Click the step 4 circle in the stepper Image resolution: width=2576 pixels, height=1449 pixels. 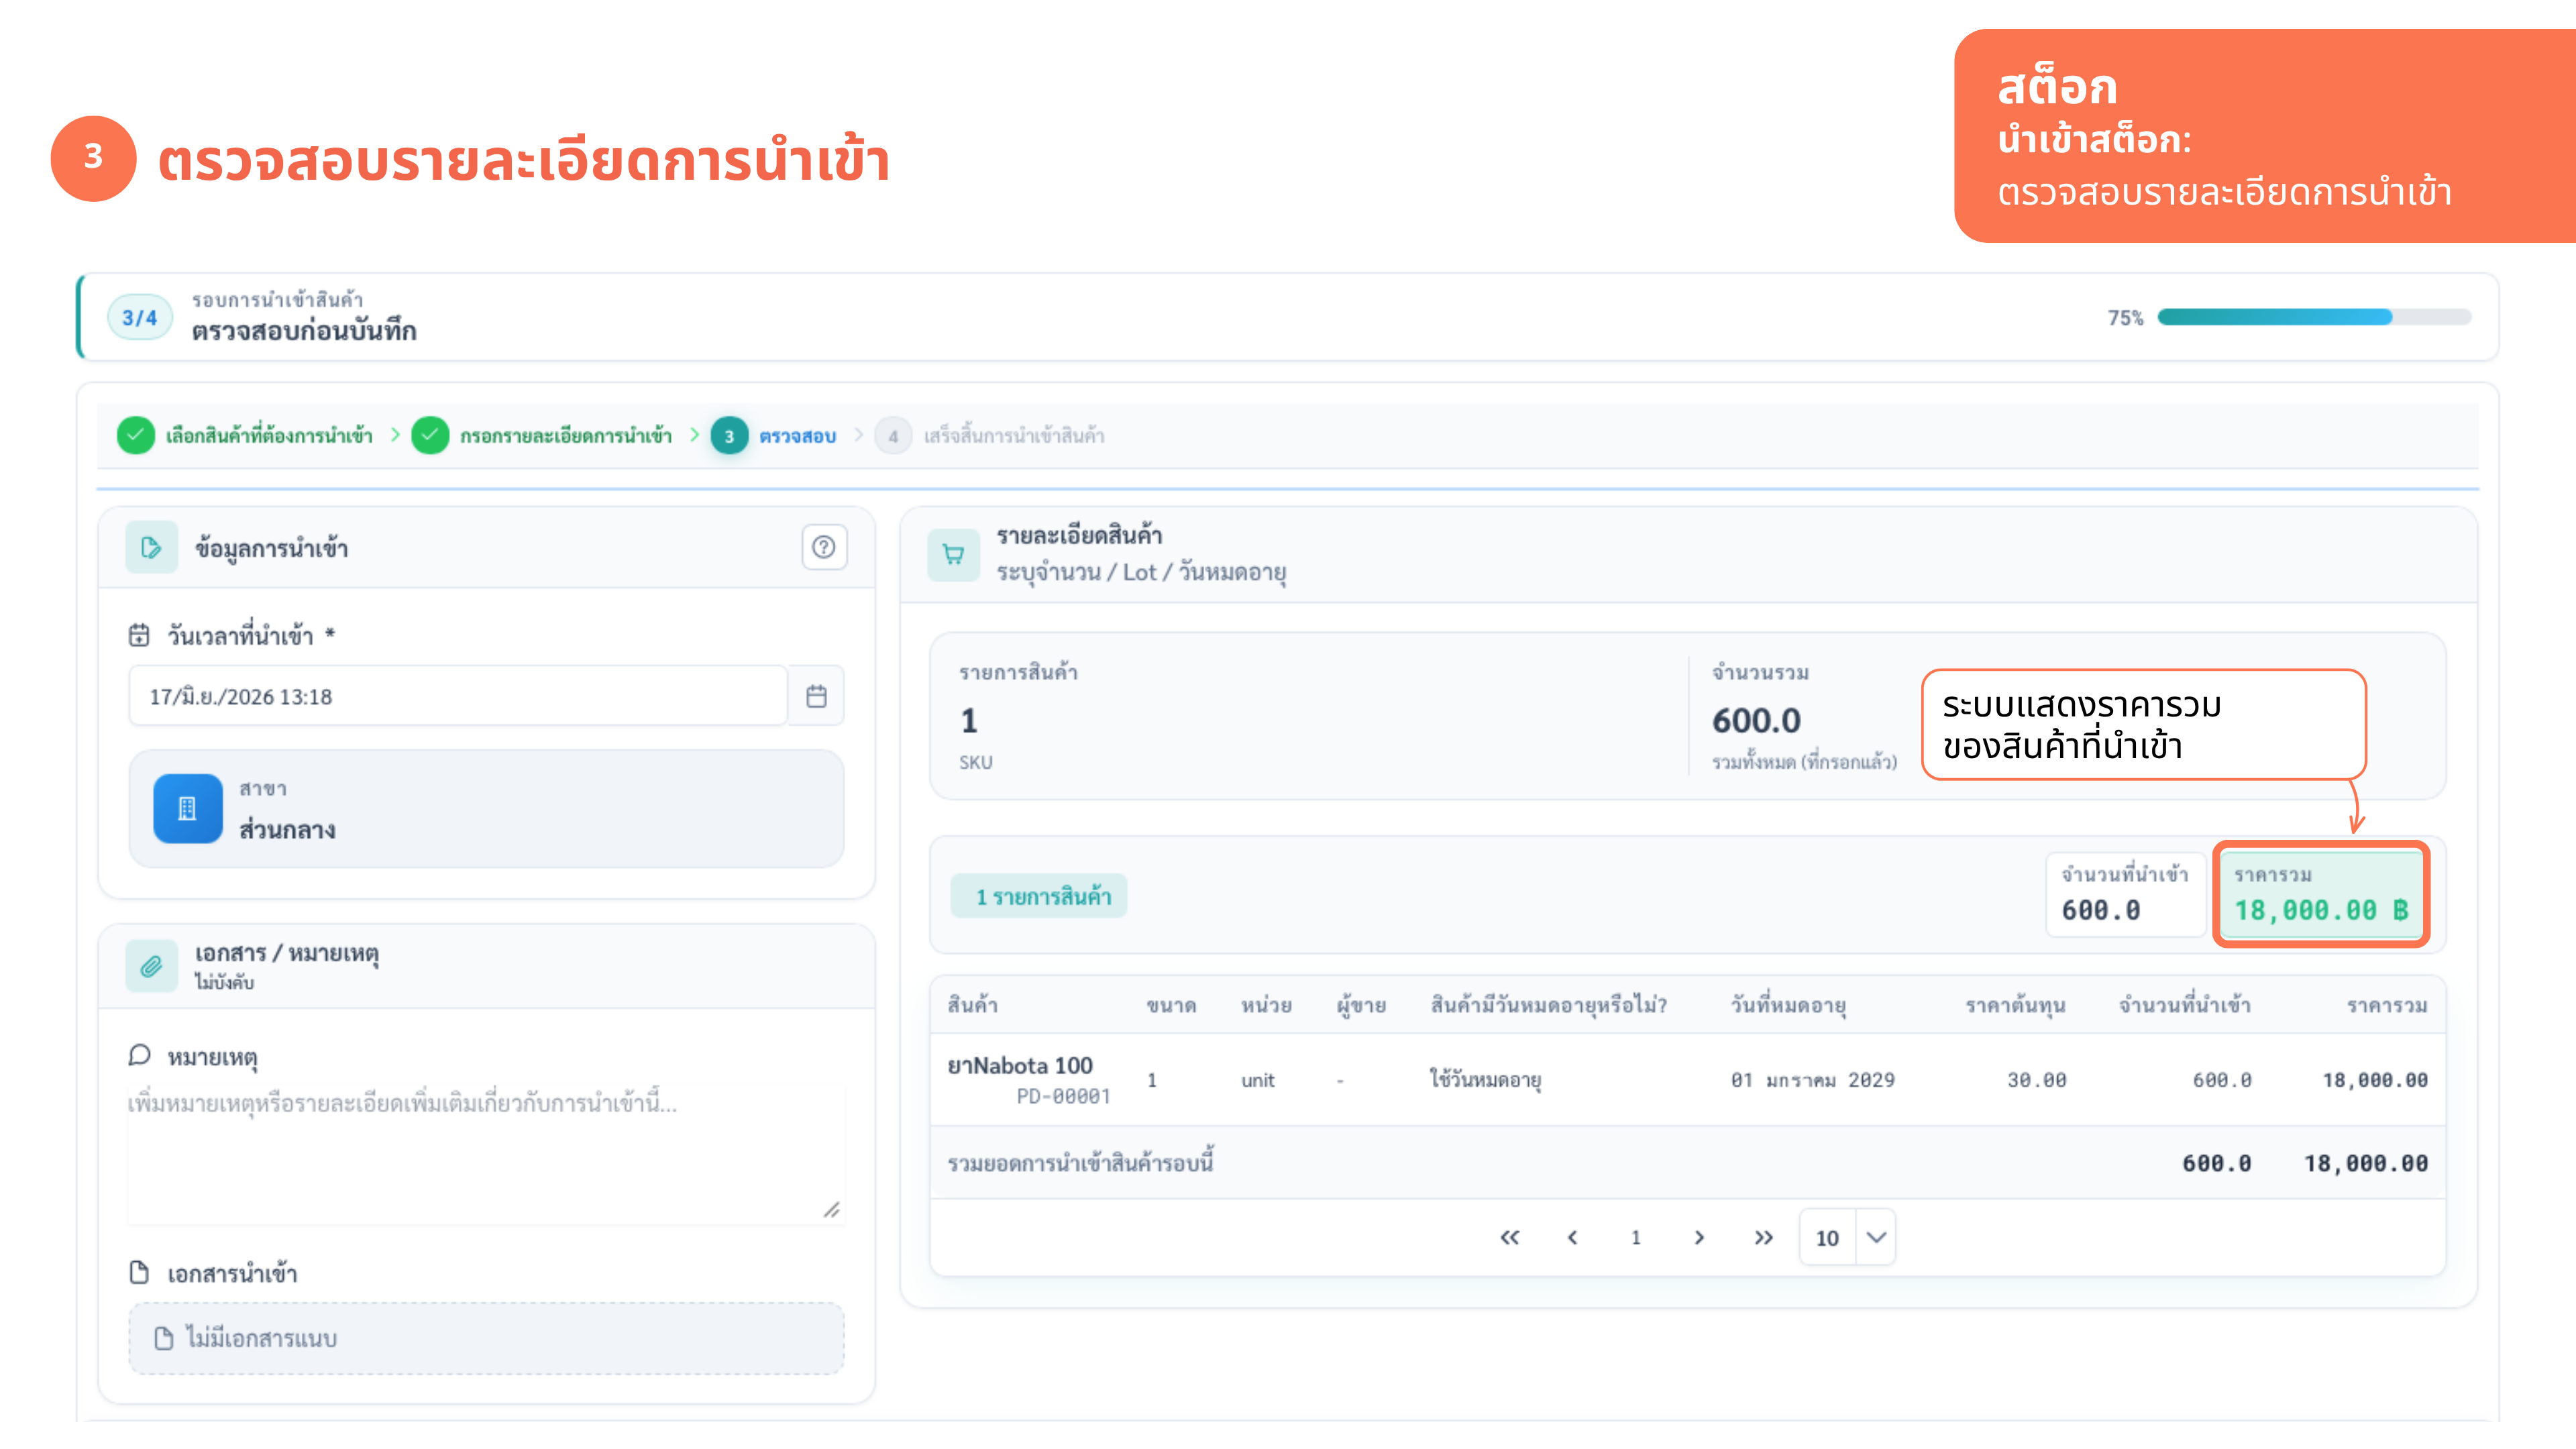coord(893,435)
